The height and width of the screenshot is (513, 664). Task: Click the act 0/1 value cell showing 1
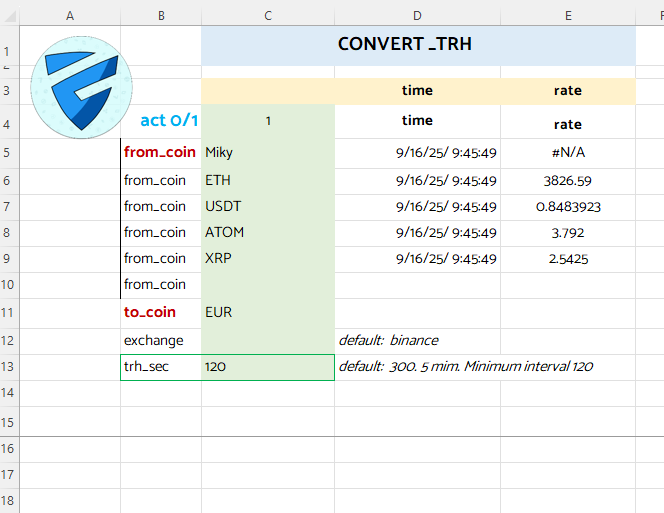click(x=267, y=121)
